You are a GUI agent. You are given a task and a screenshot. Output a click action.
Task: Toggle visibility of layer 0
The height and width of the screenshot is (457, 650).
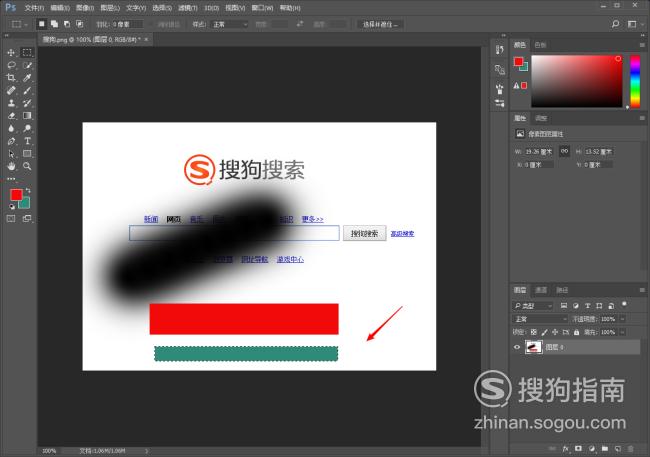(x=517, y=347)
